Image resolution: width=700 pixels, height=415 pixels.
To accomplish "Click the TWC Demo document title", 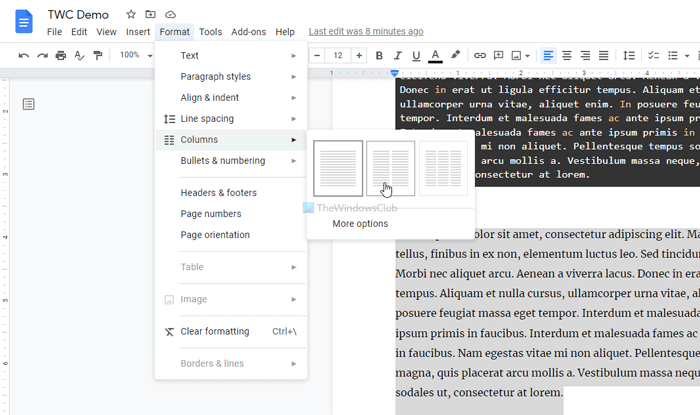I will pos(78,15).
